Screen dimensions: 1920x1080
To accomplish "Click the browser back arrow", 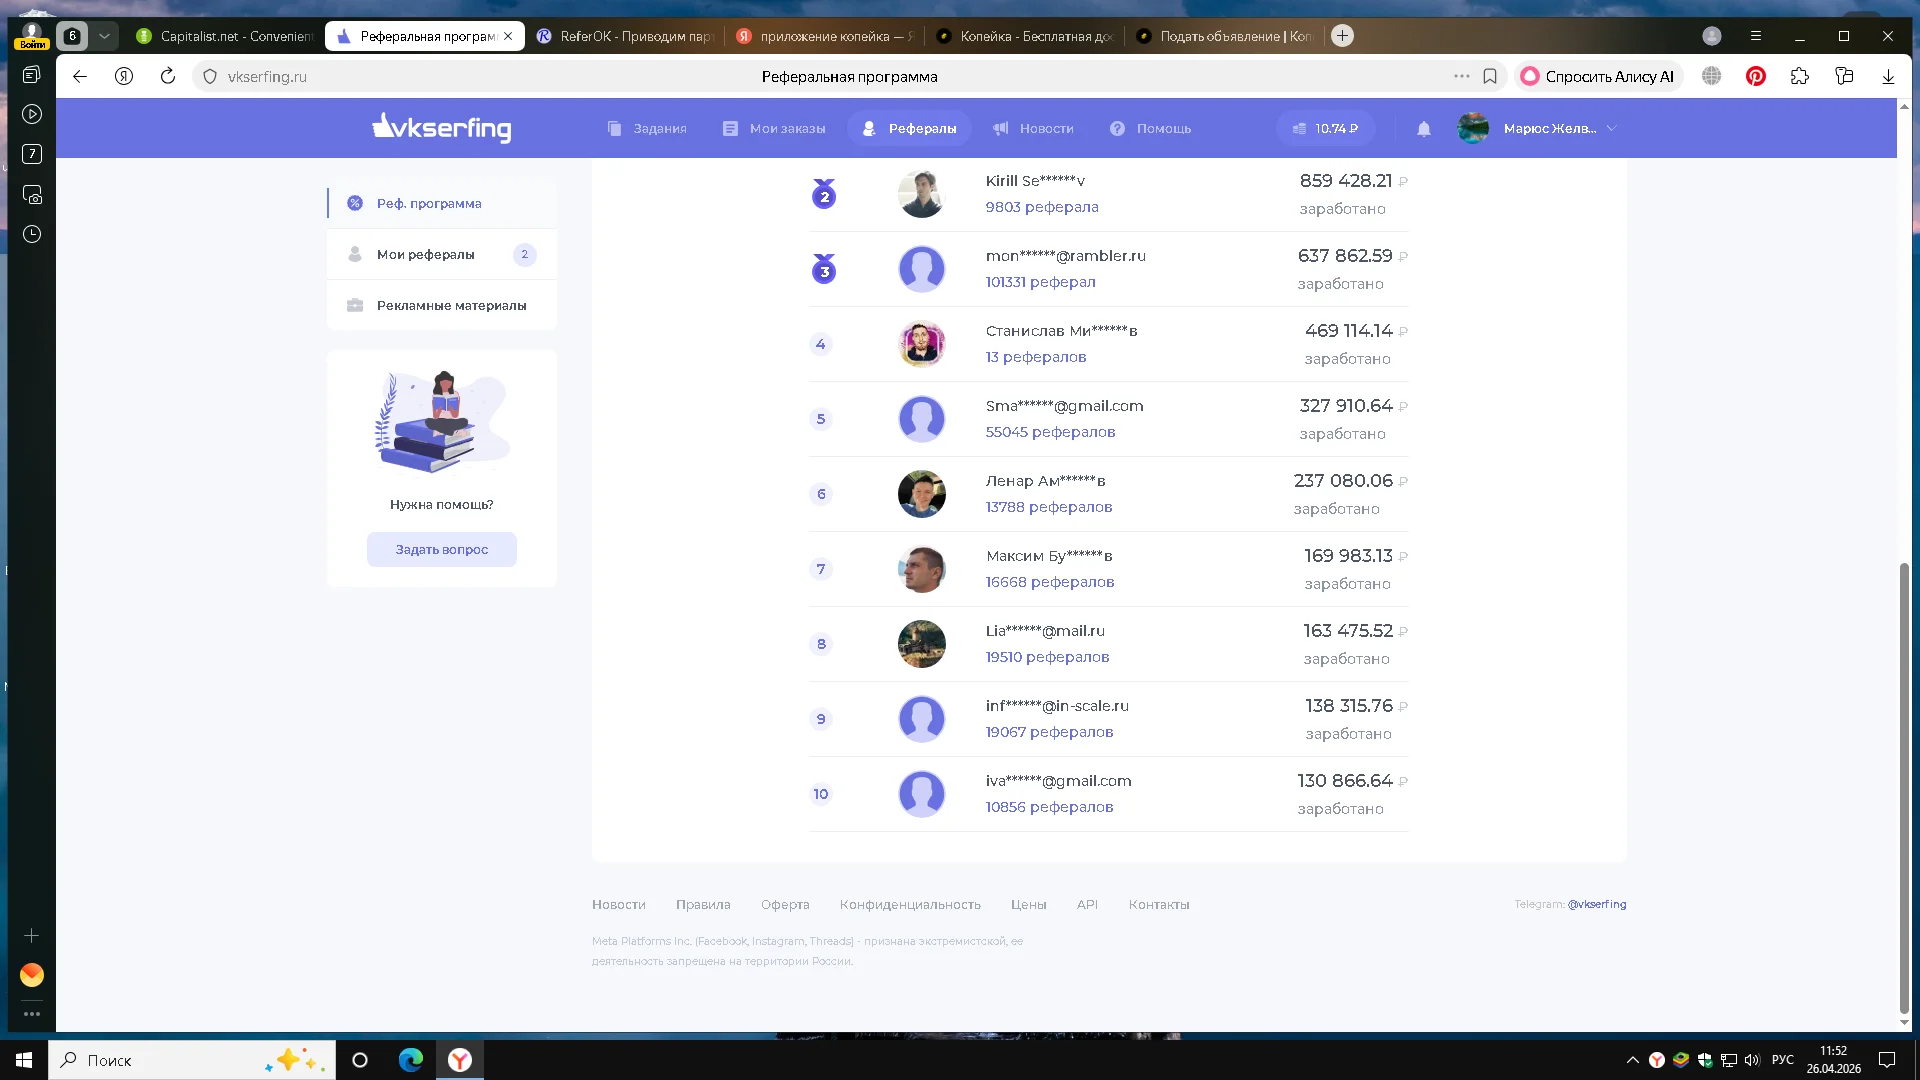I will [80, 76].
